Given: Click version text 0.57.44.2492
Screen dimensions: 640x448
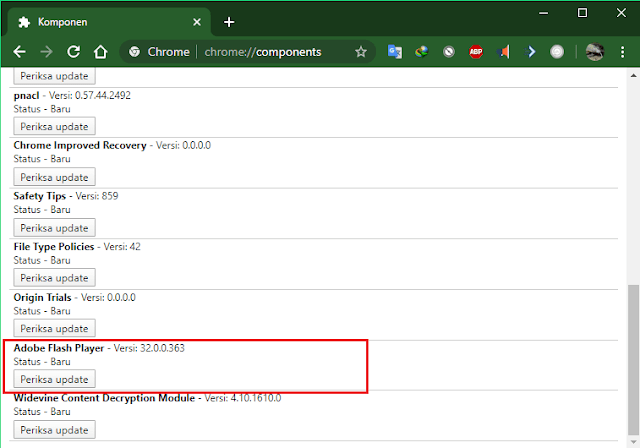Looking at the screenshot, I should pyautogui.click(x=103, y=95).
